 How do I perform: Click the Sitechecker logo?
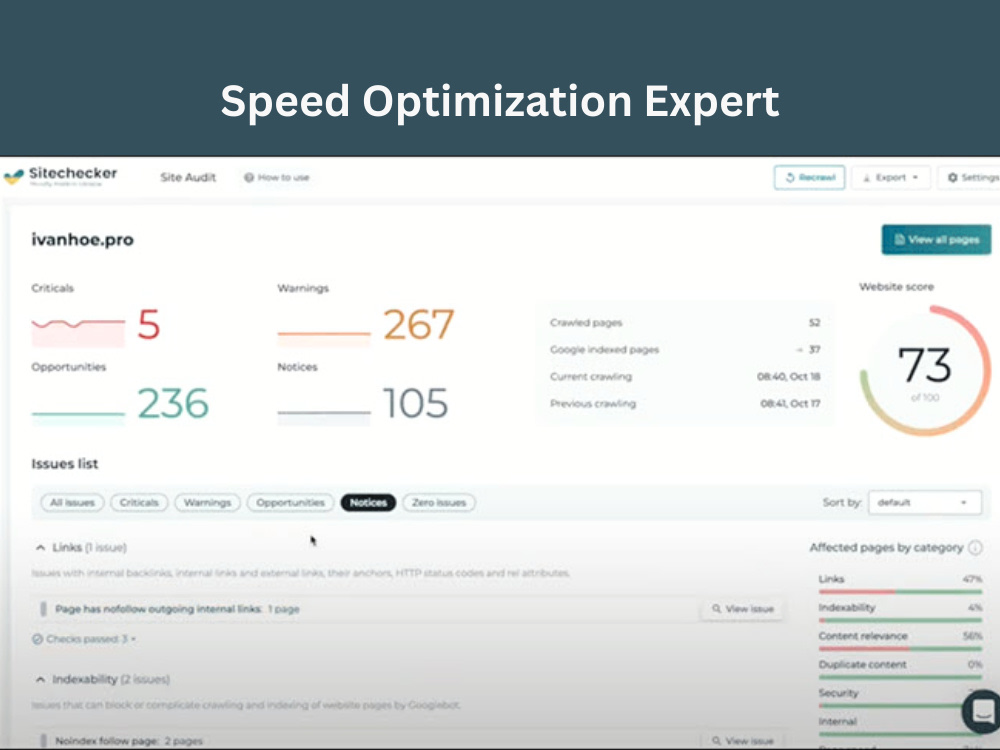[x=61, y=175]
